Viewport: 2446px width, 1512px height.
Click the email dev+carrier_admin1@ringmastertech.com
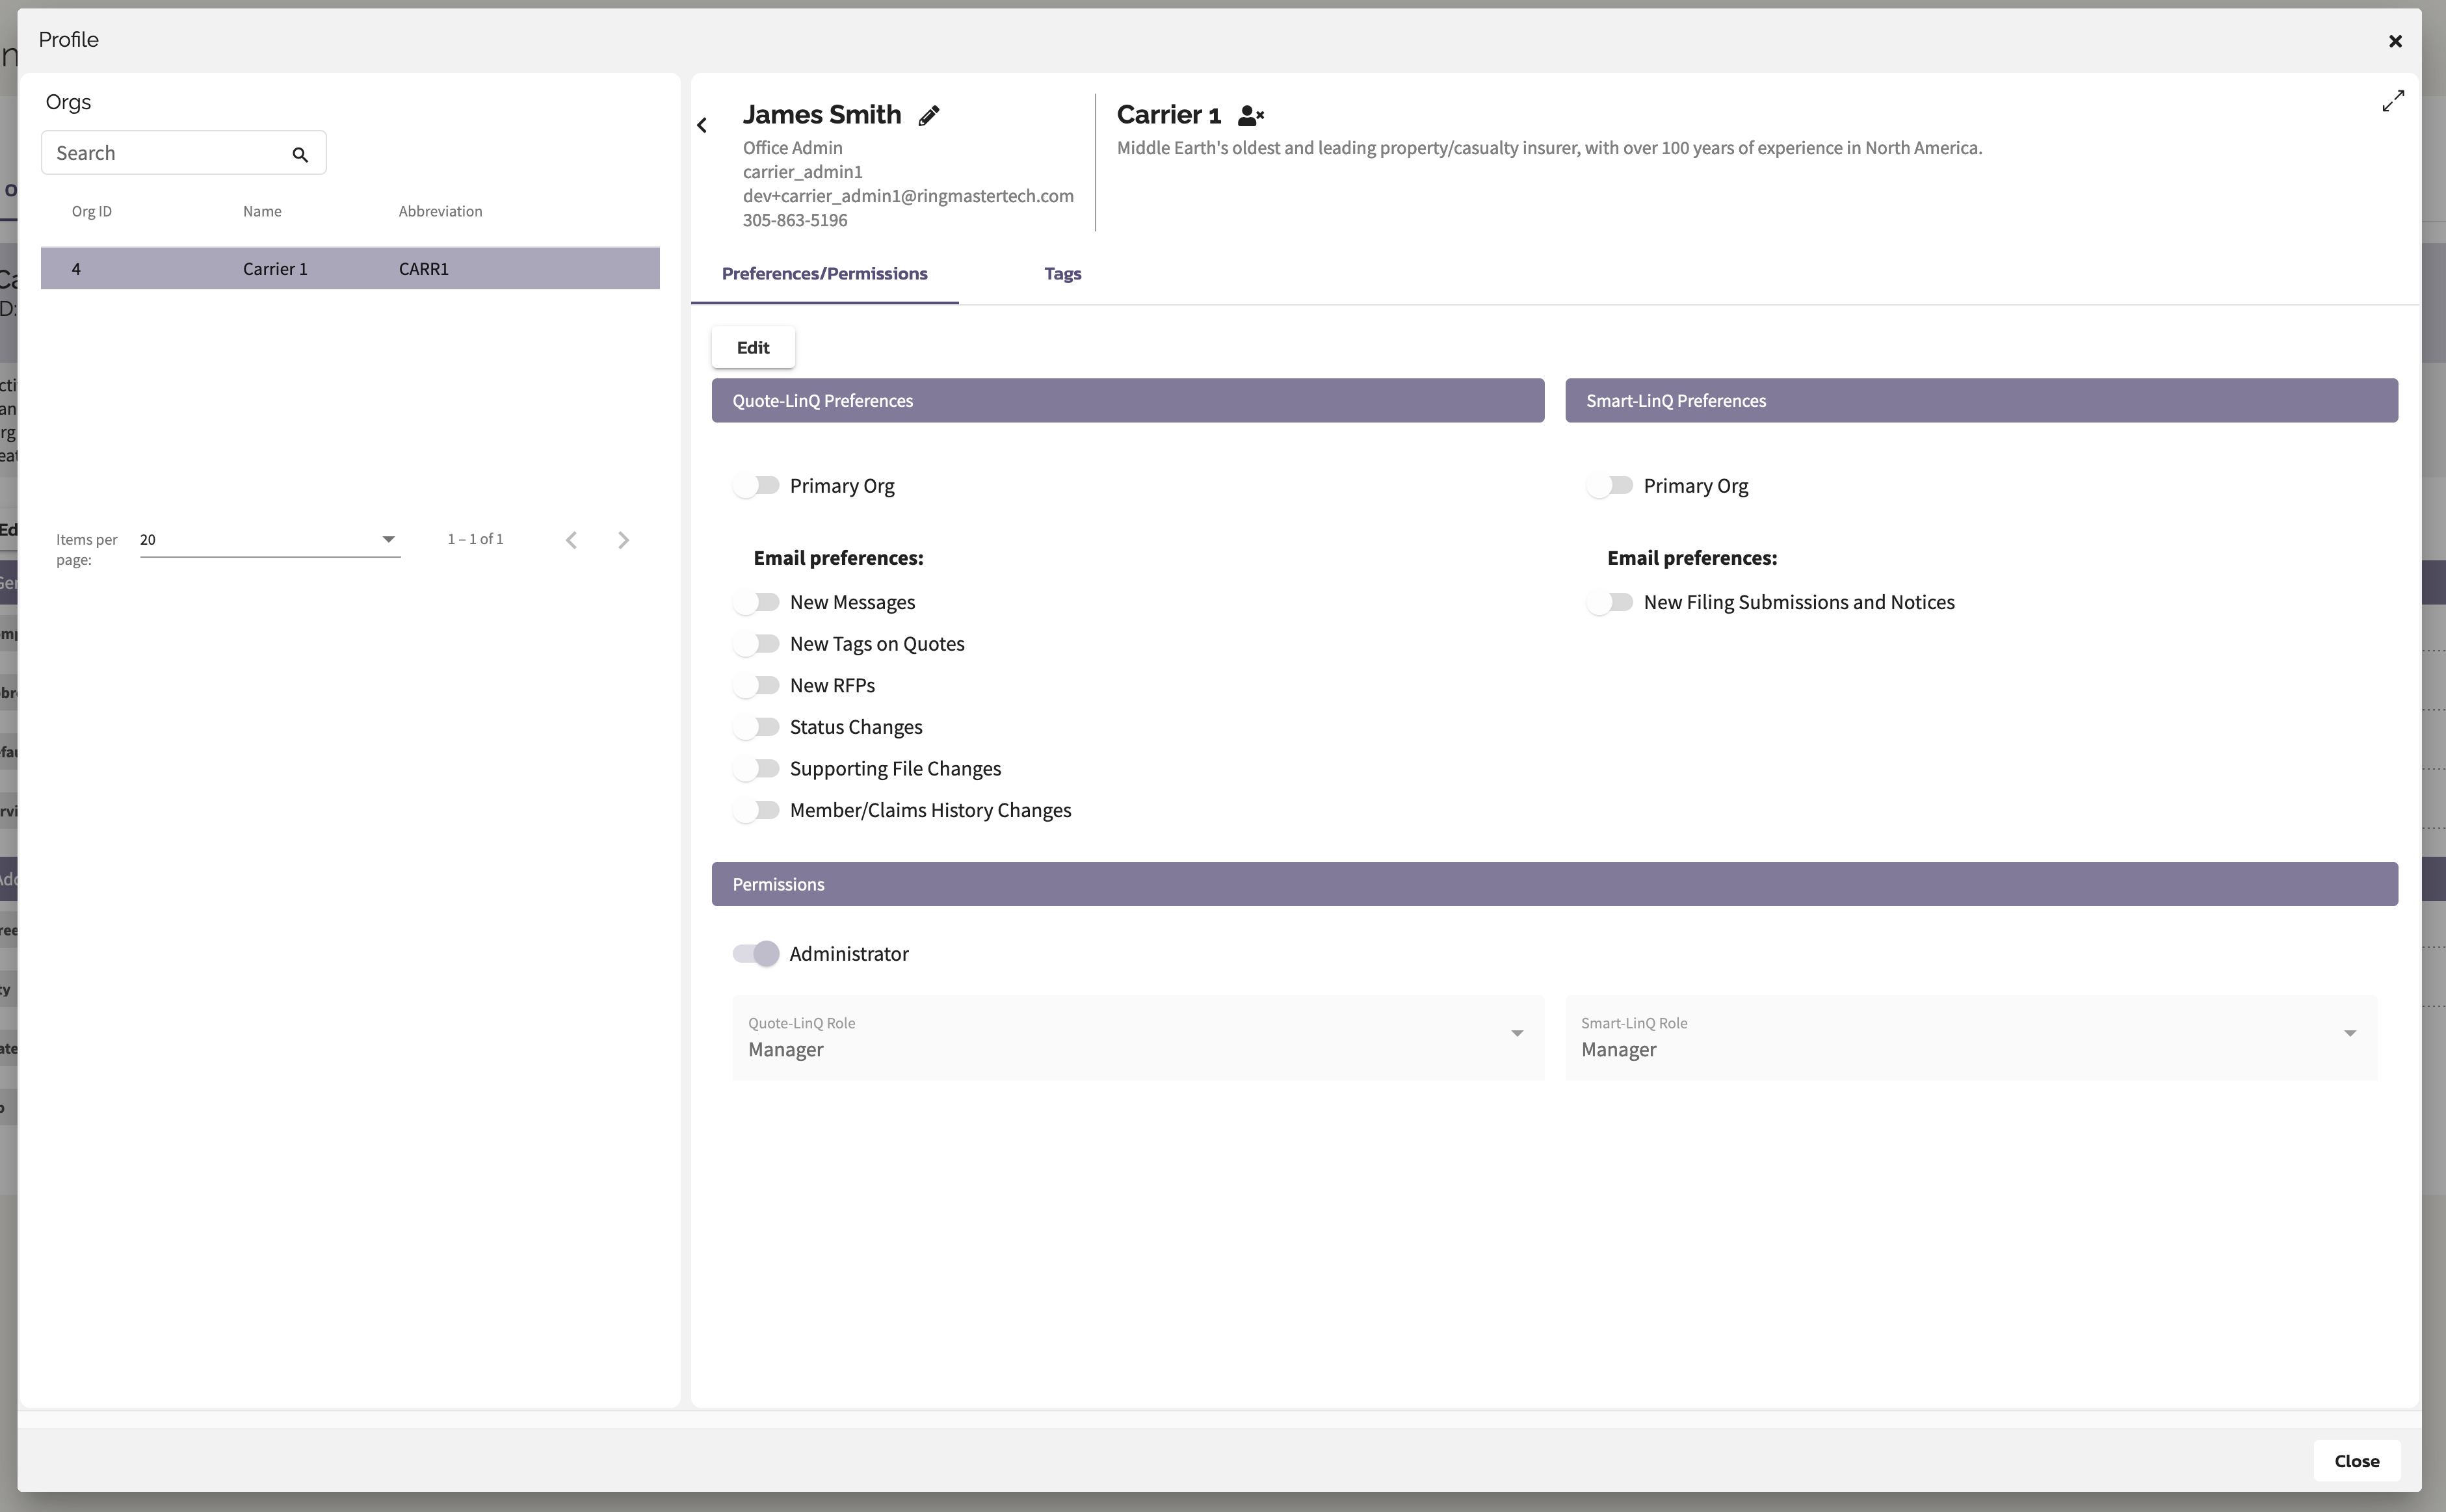tap(908, 196)
